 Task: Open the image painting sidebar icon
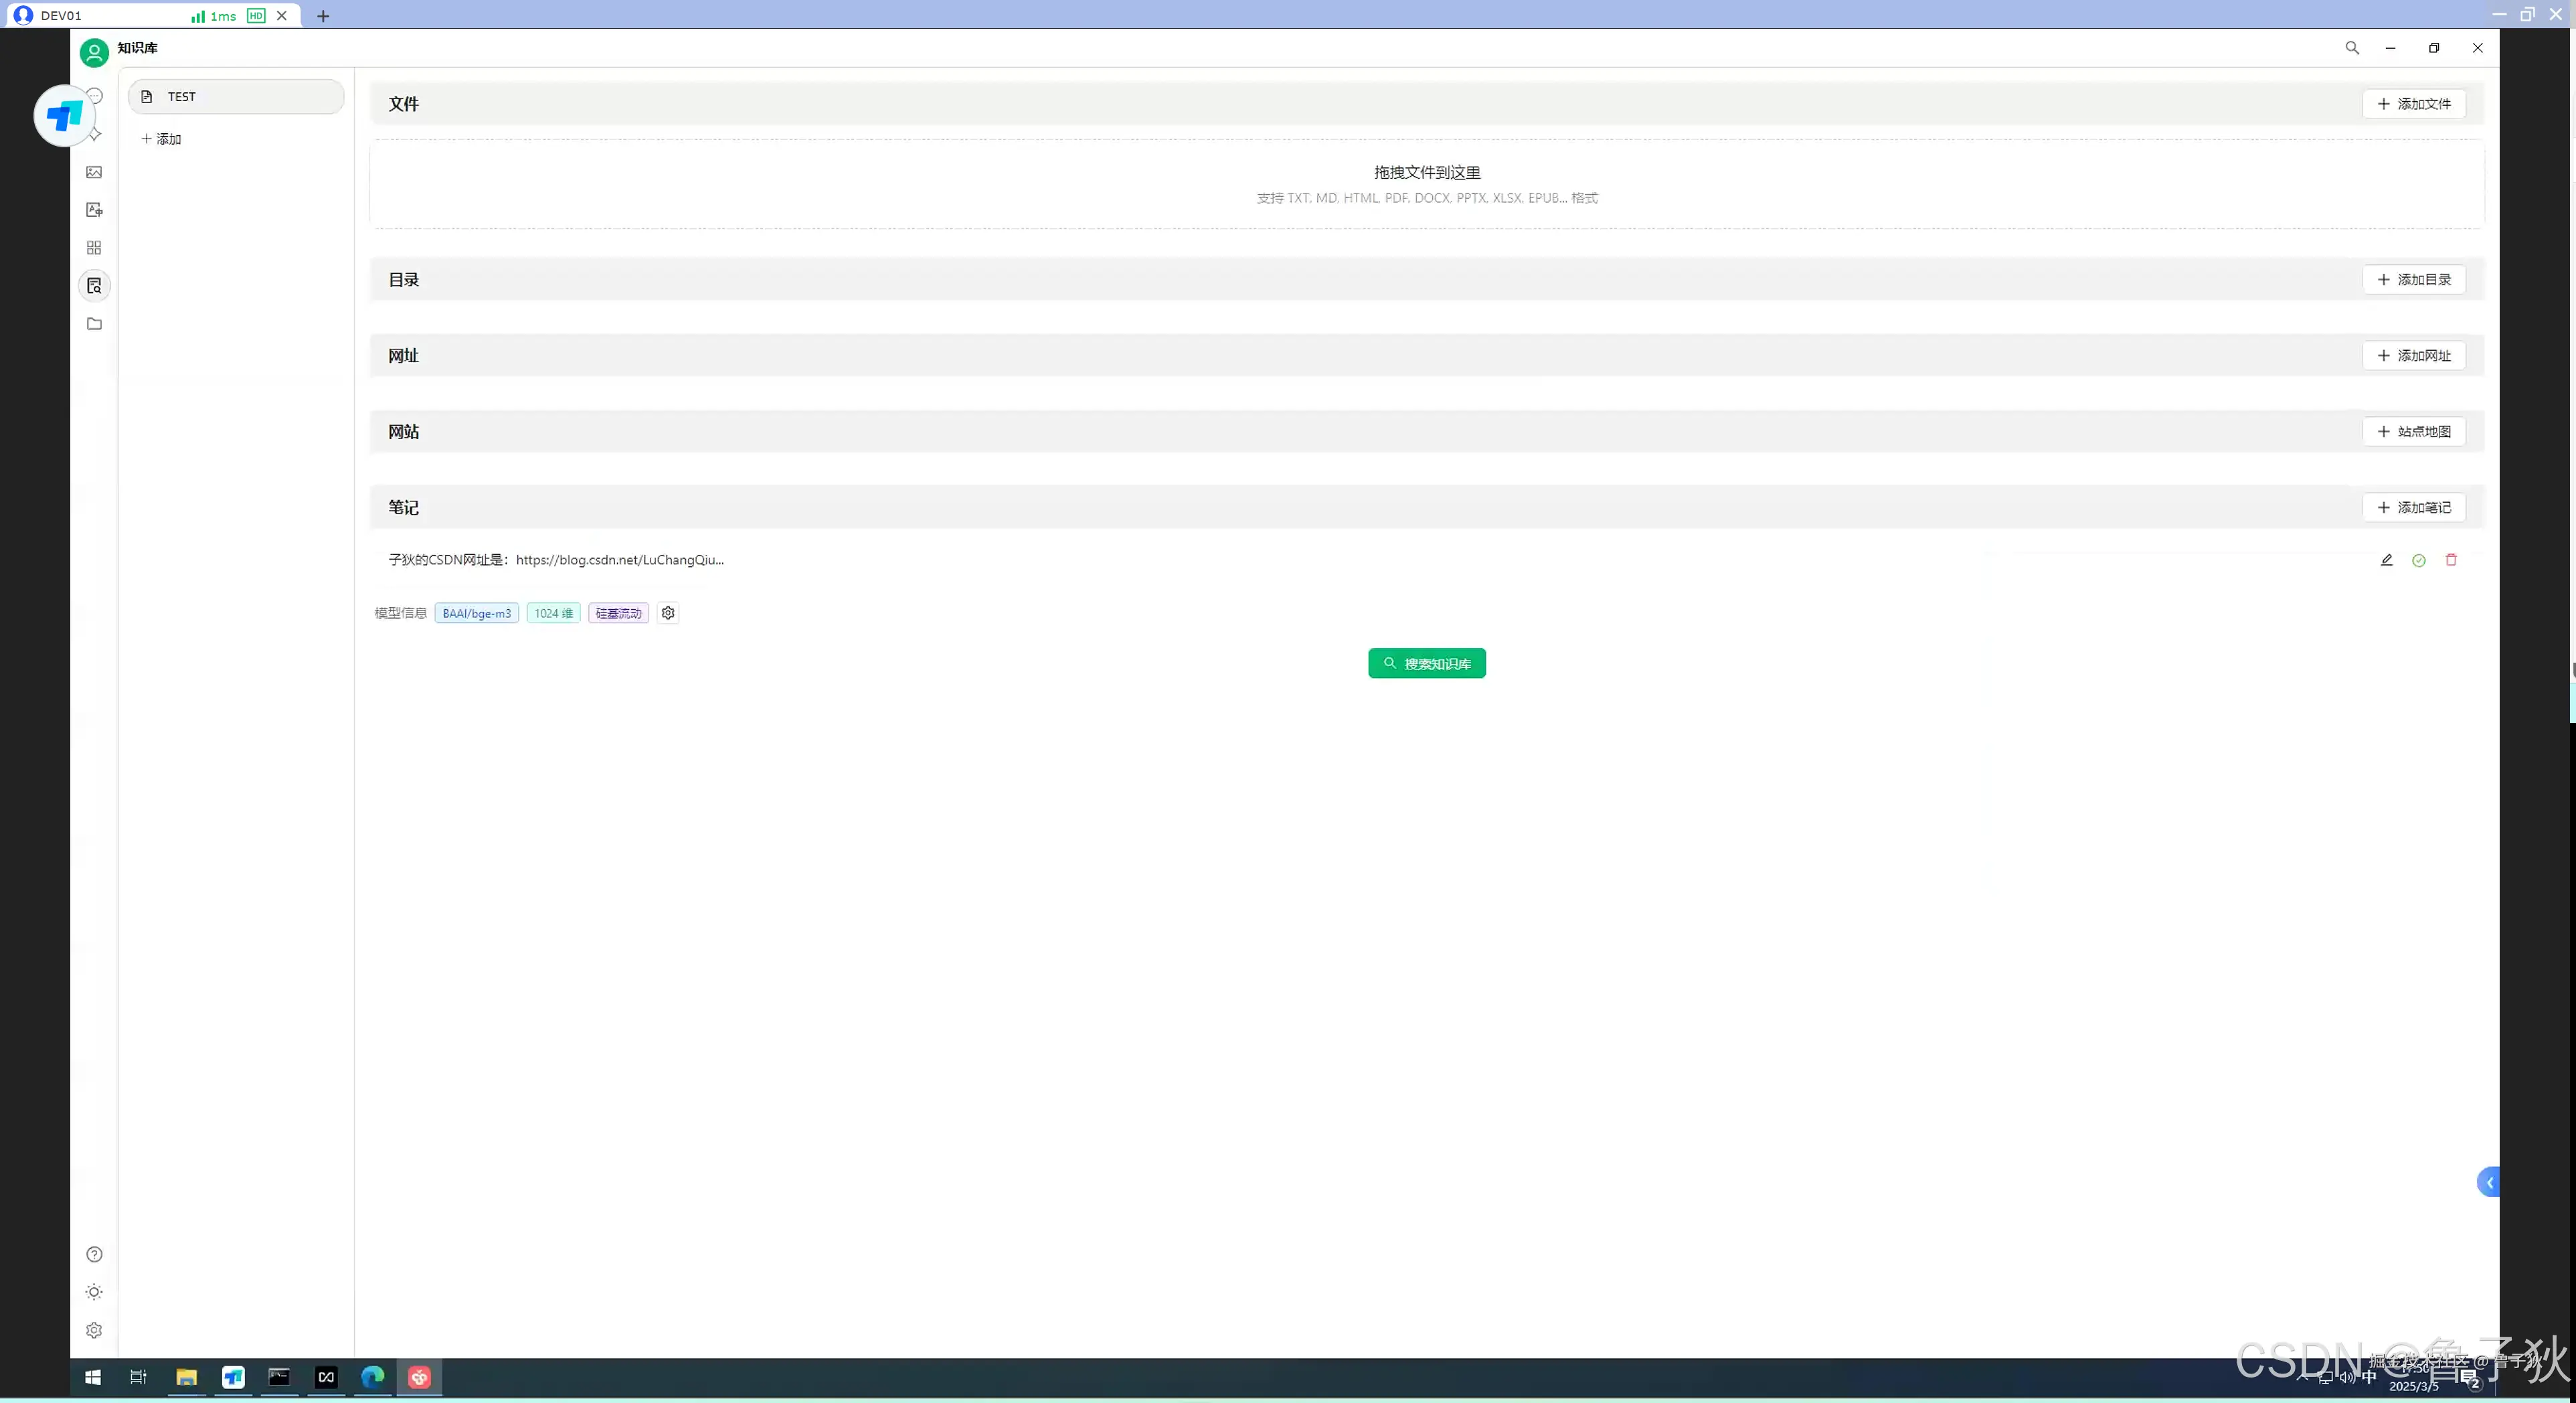[94, 172]
